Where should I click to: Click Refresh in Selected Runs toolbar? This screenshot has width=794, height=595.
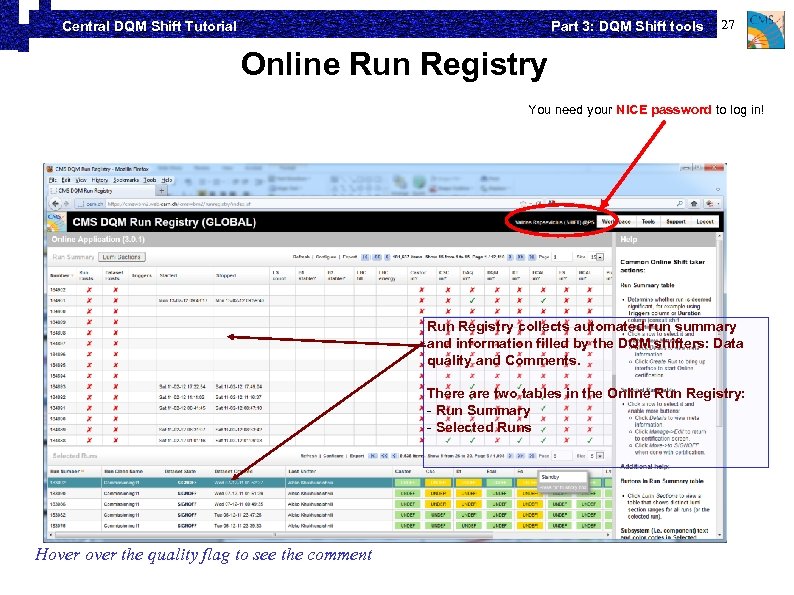tap(308, 456)
